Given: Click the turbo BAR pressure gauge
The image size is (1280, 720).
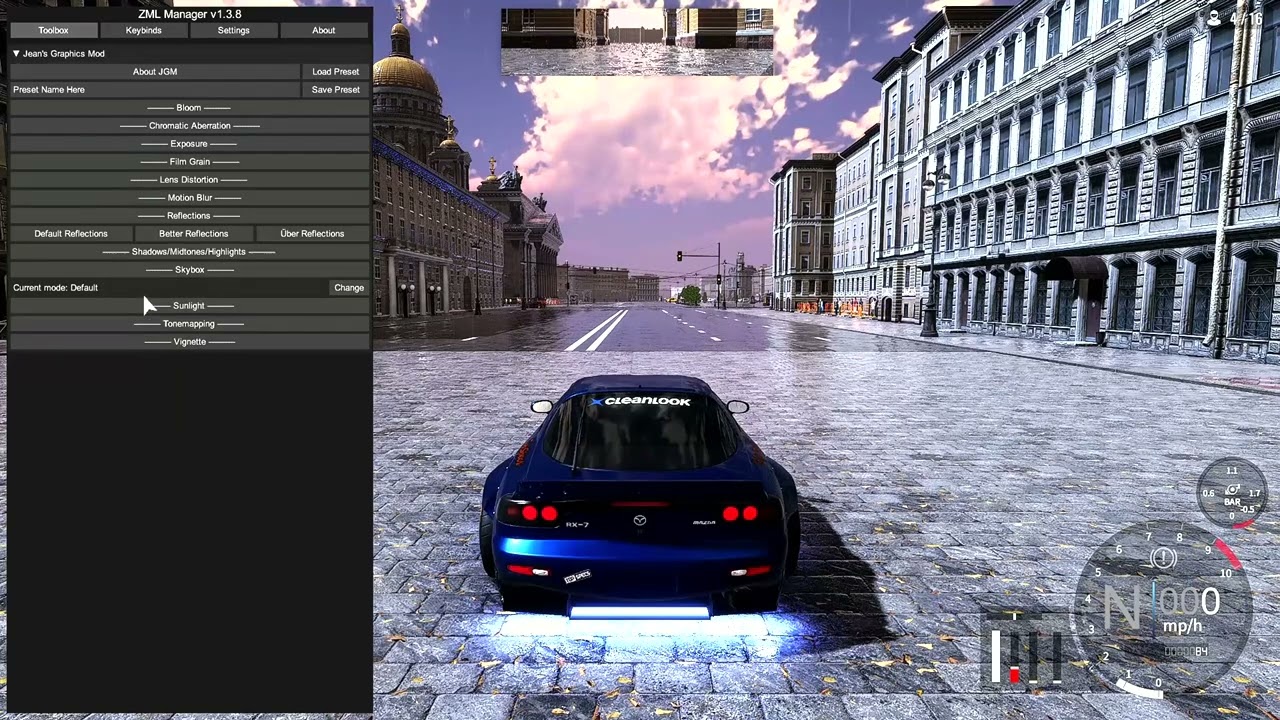Looking at the screenshot, I should click(1232, 493).
